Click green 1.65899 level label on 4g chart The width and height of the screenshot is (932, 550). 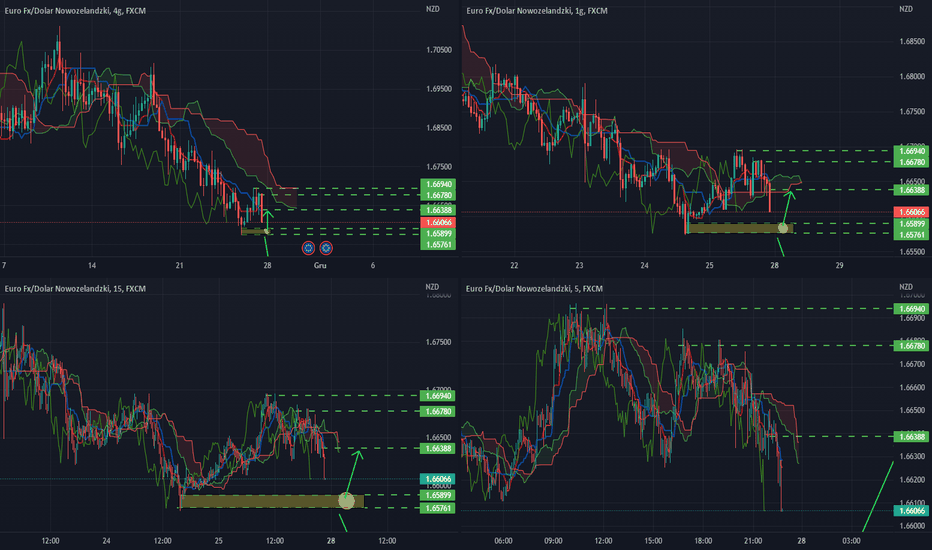tap(437, 234)
